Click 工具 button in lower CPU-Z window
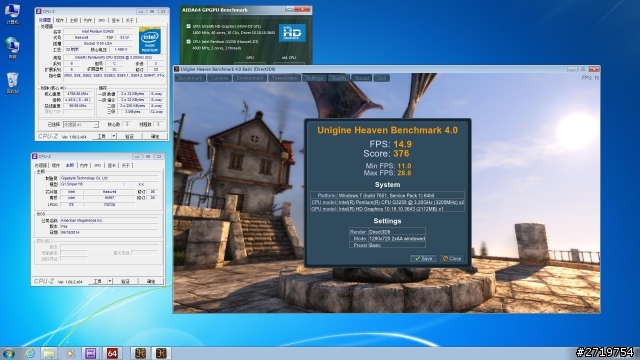 coord(97,281)
